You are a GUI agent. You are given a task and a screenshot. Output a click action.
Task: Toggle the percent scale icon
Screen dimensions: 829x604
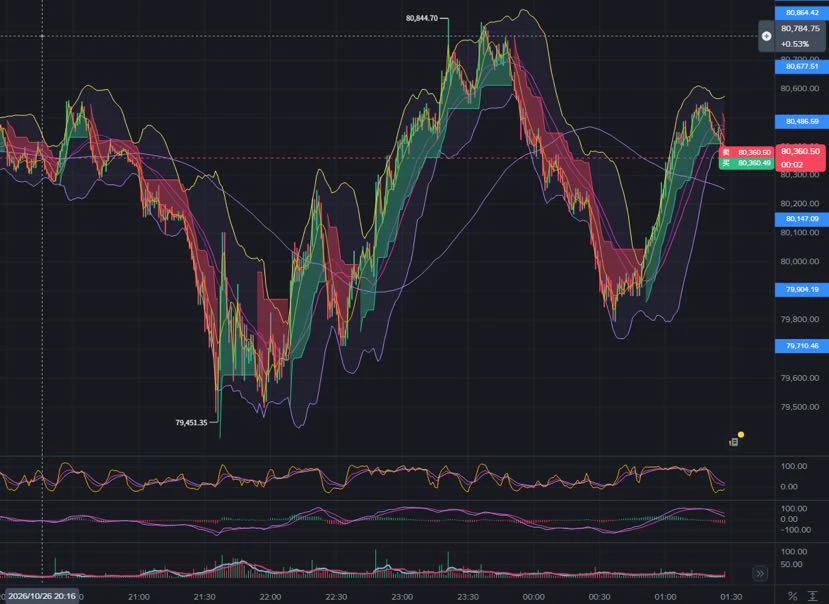tap(792, 596)
